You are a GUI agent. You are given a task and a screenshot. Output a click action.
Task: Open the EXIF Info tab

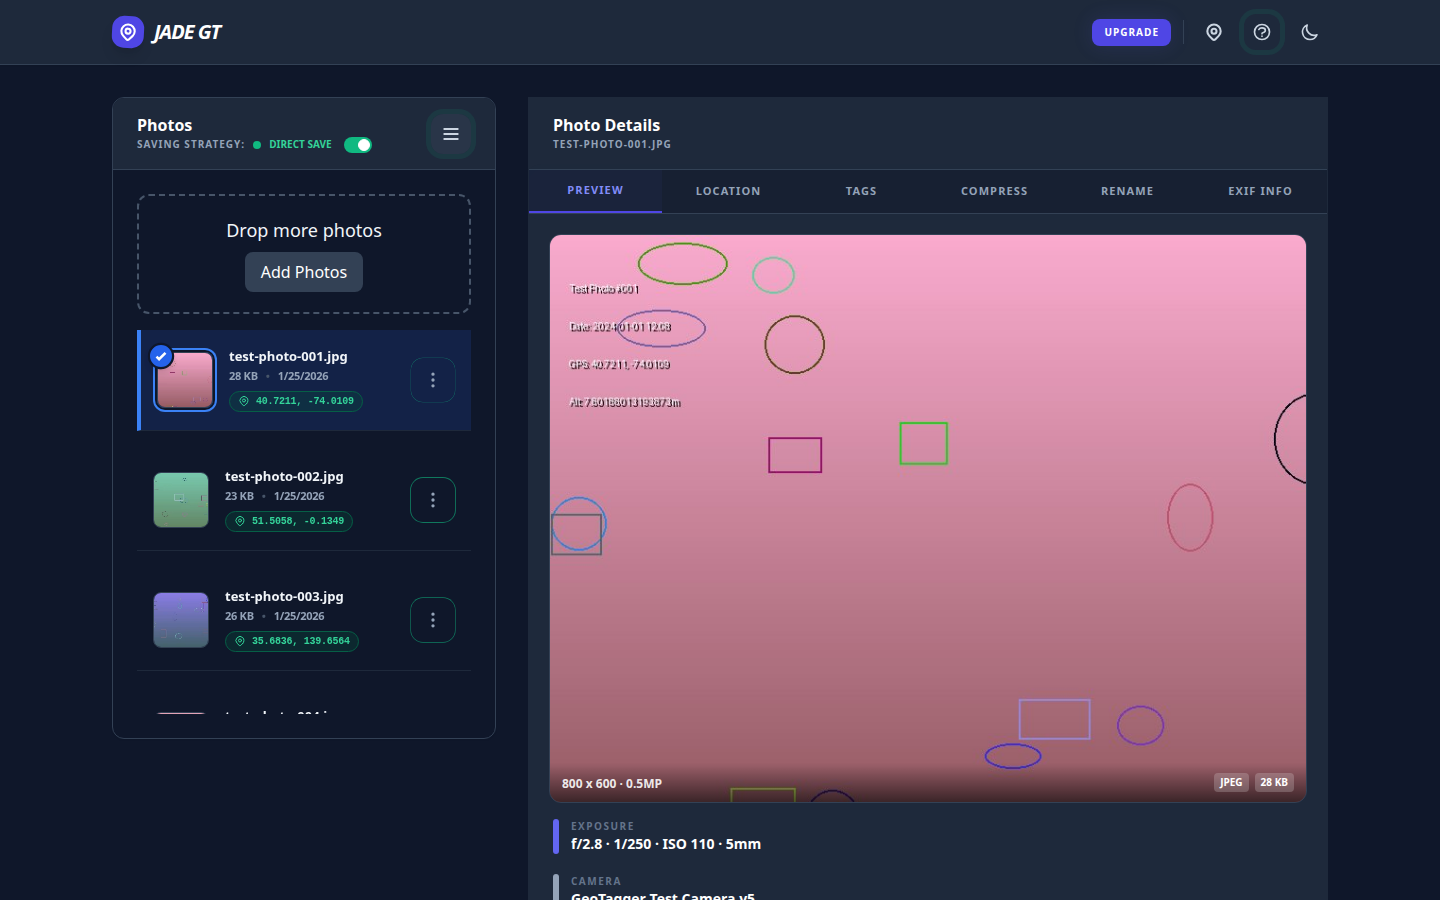pyautogui.click(x=1259, y=191)
